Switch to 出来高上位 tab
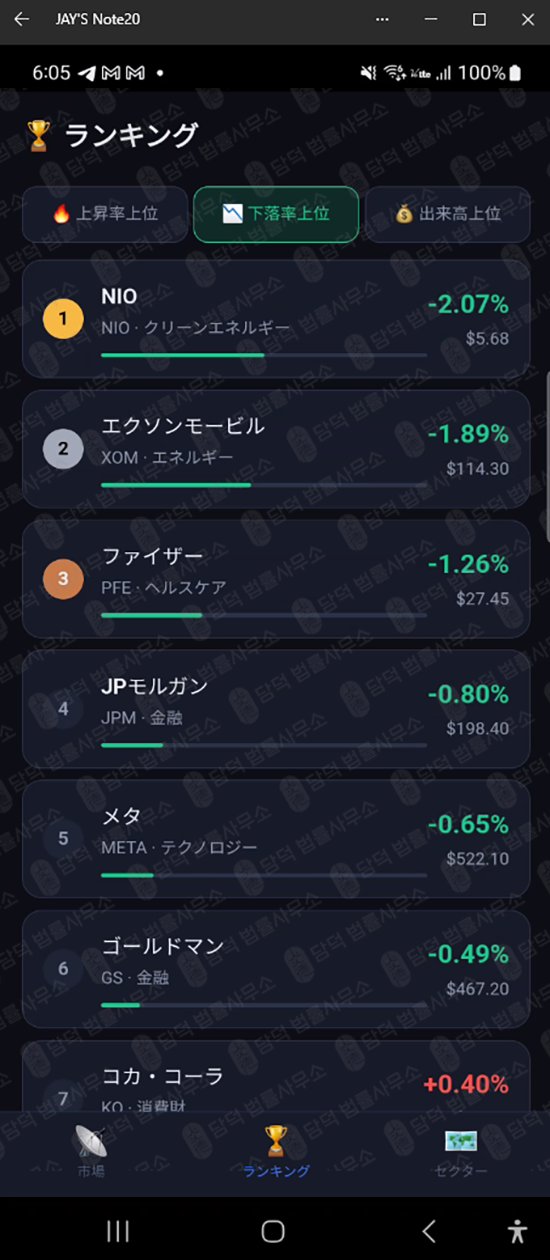This screenshot has width=550, height=1260. pos(447,214)
